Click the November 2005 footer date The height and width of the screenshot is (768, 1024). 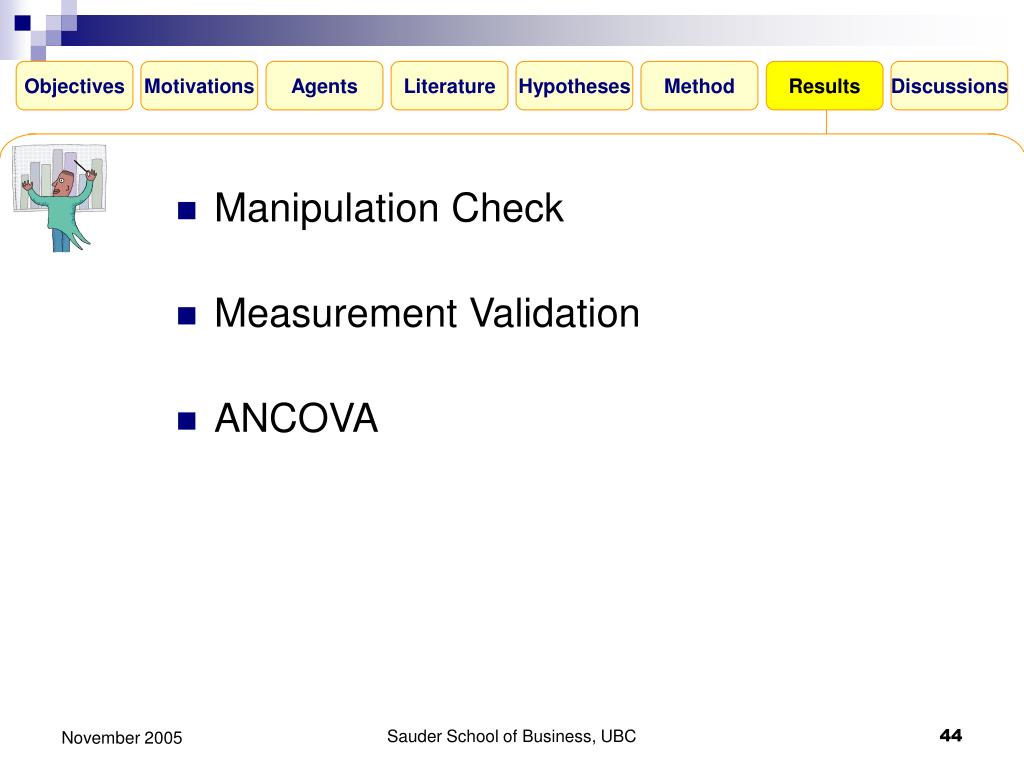coord(121,738)
